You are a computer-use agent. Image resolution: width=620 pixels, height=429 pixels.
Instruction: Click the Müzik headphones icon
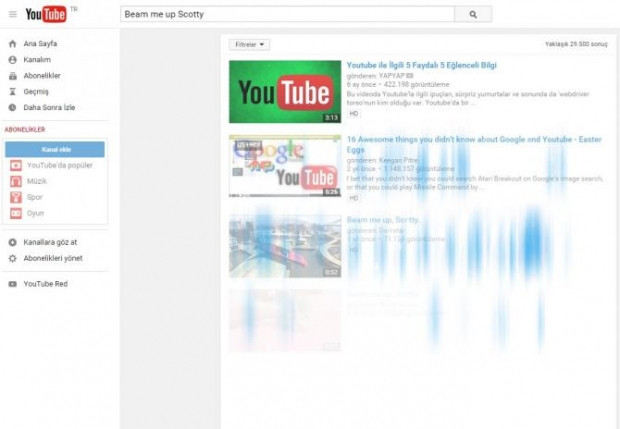(x=16, y=181)
